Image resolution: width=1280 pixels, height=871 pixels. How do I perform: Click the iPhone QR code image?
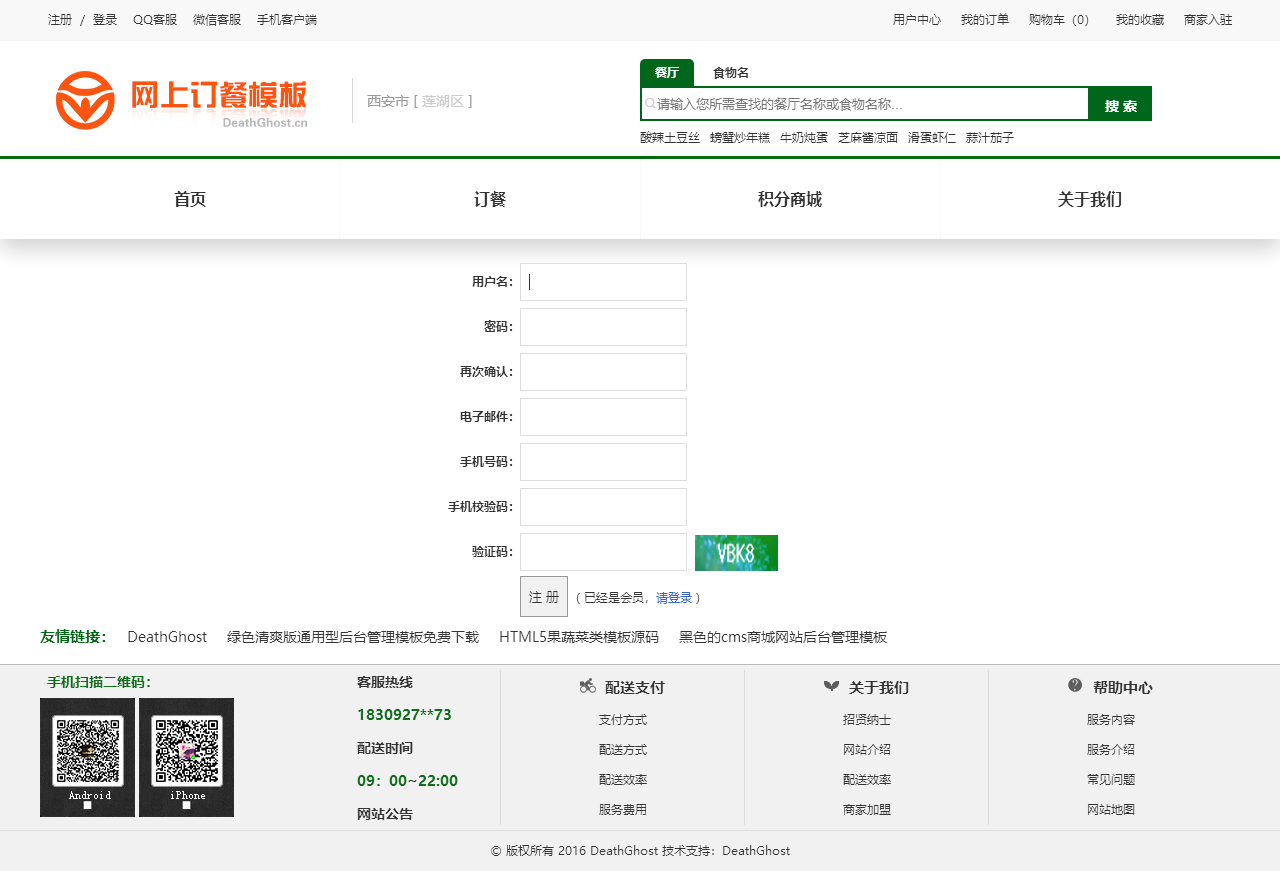(187, 751)
